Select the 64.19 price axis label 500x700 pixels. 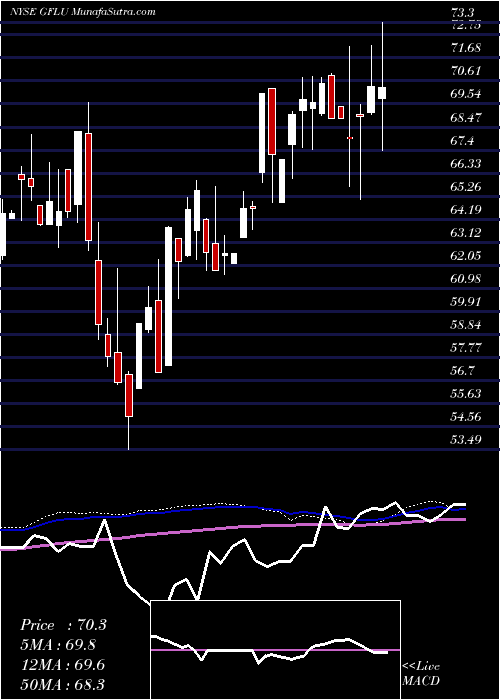point(466,209)
